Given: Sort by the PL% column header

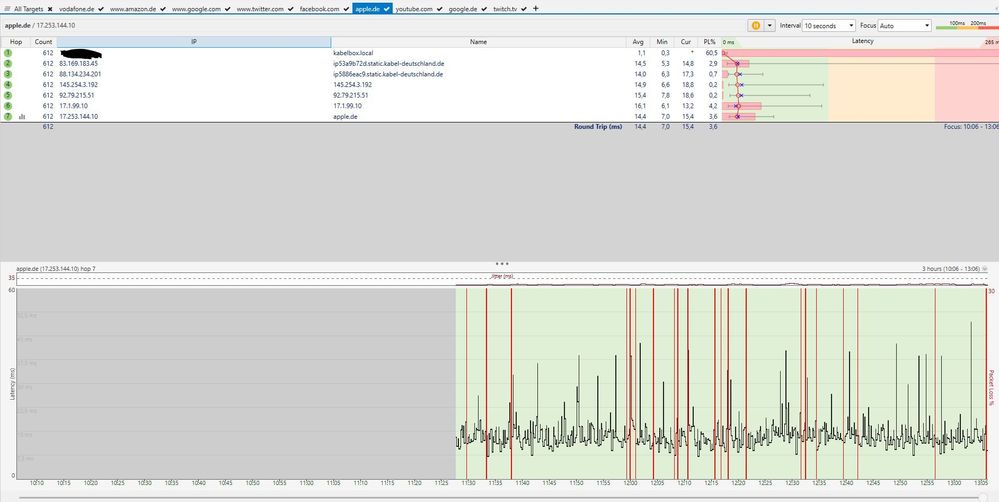Looking at the screenshot, I should [x=709, y=42].
